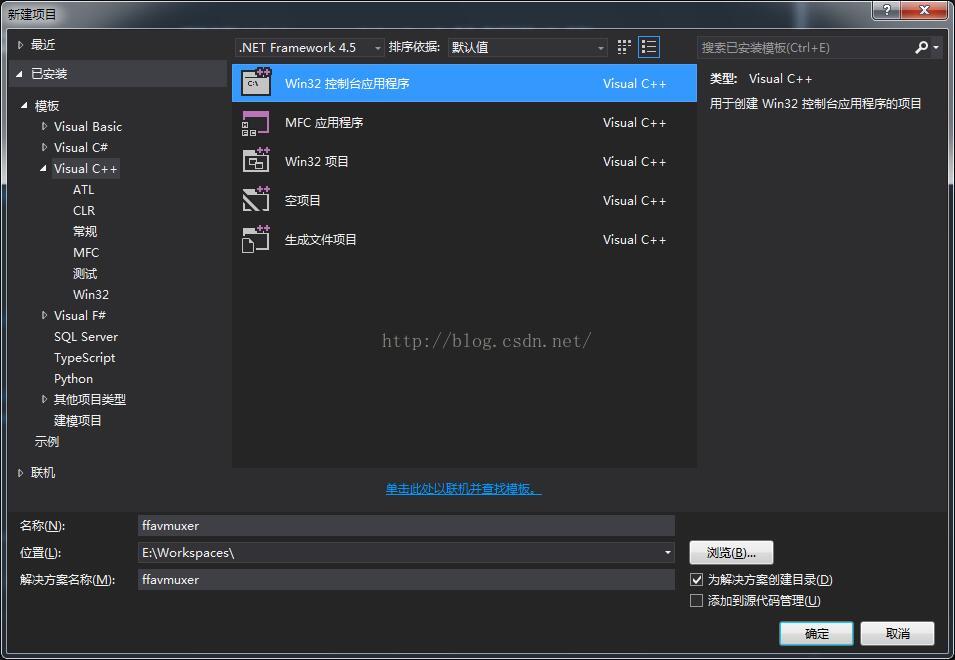Close the 新建项目 dialog
955x660 pixels.
(924, 10)
